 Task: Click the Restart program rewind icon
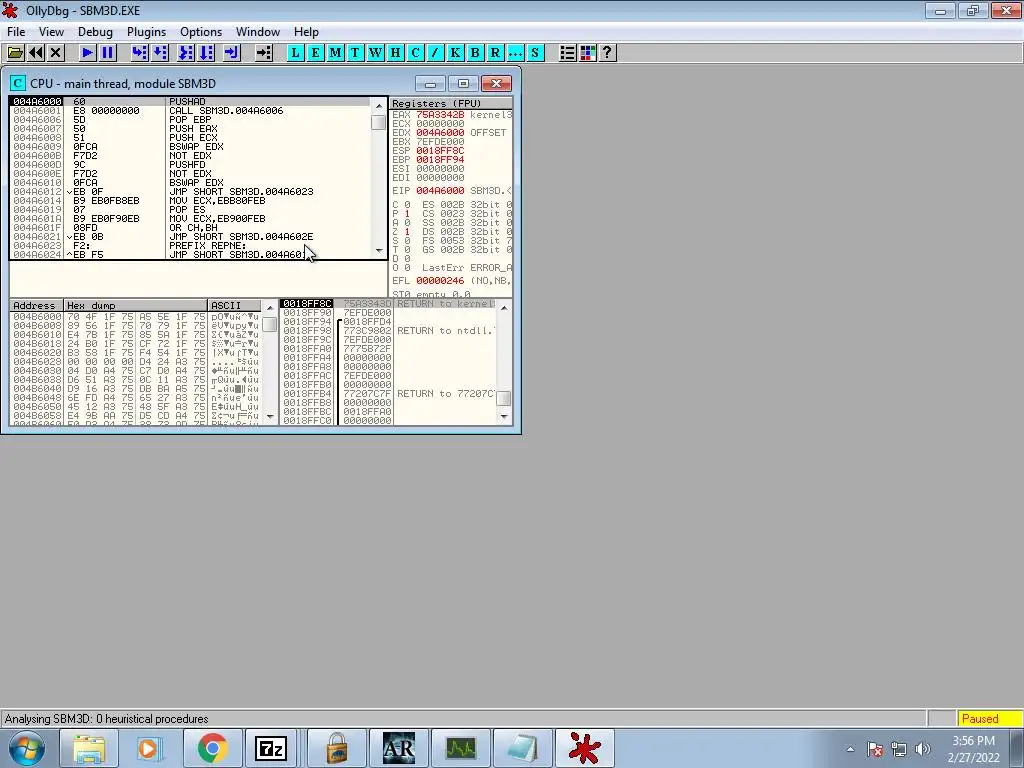click(x=36, y=53)
